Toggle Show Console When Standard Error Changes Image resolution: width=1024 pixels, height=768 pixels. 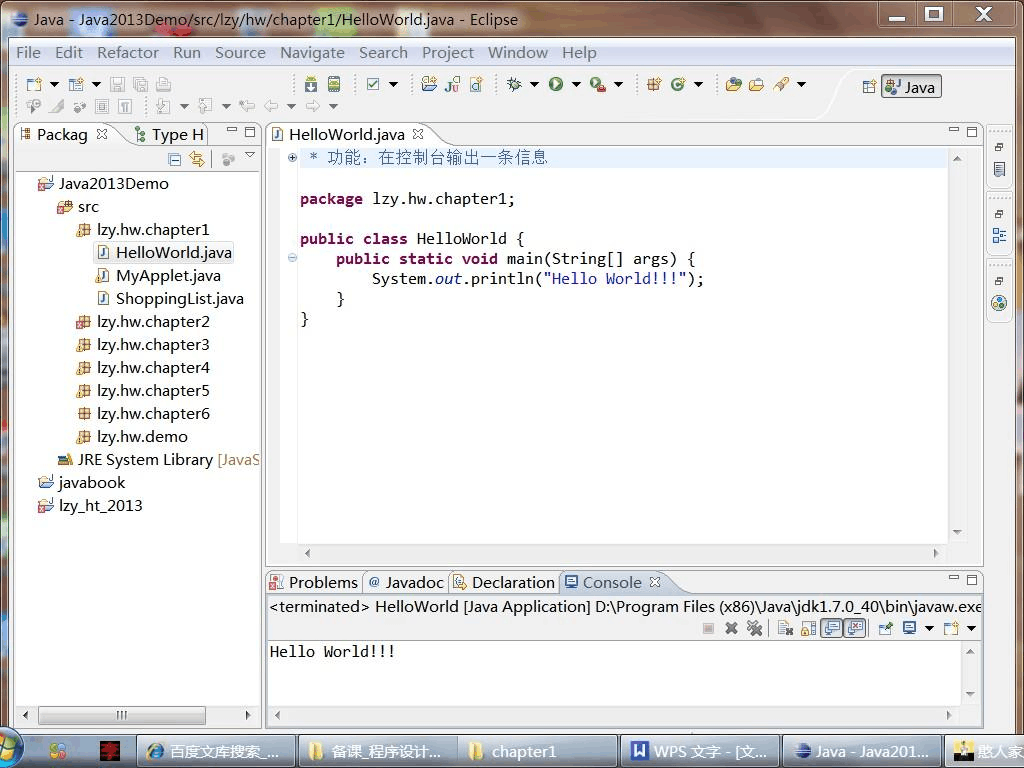[x=855, y=628]
